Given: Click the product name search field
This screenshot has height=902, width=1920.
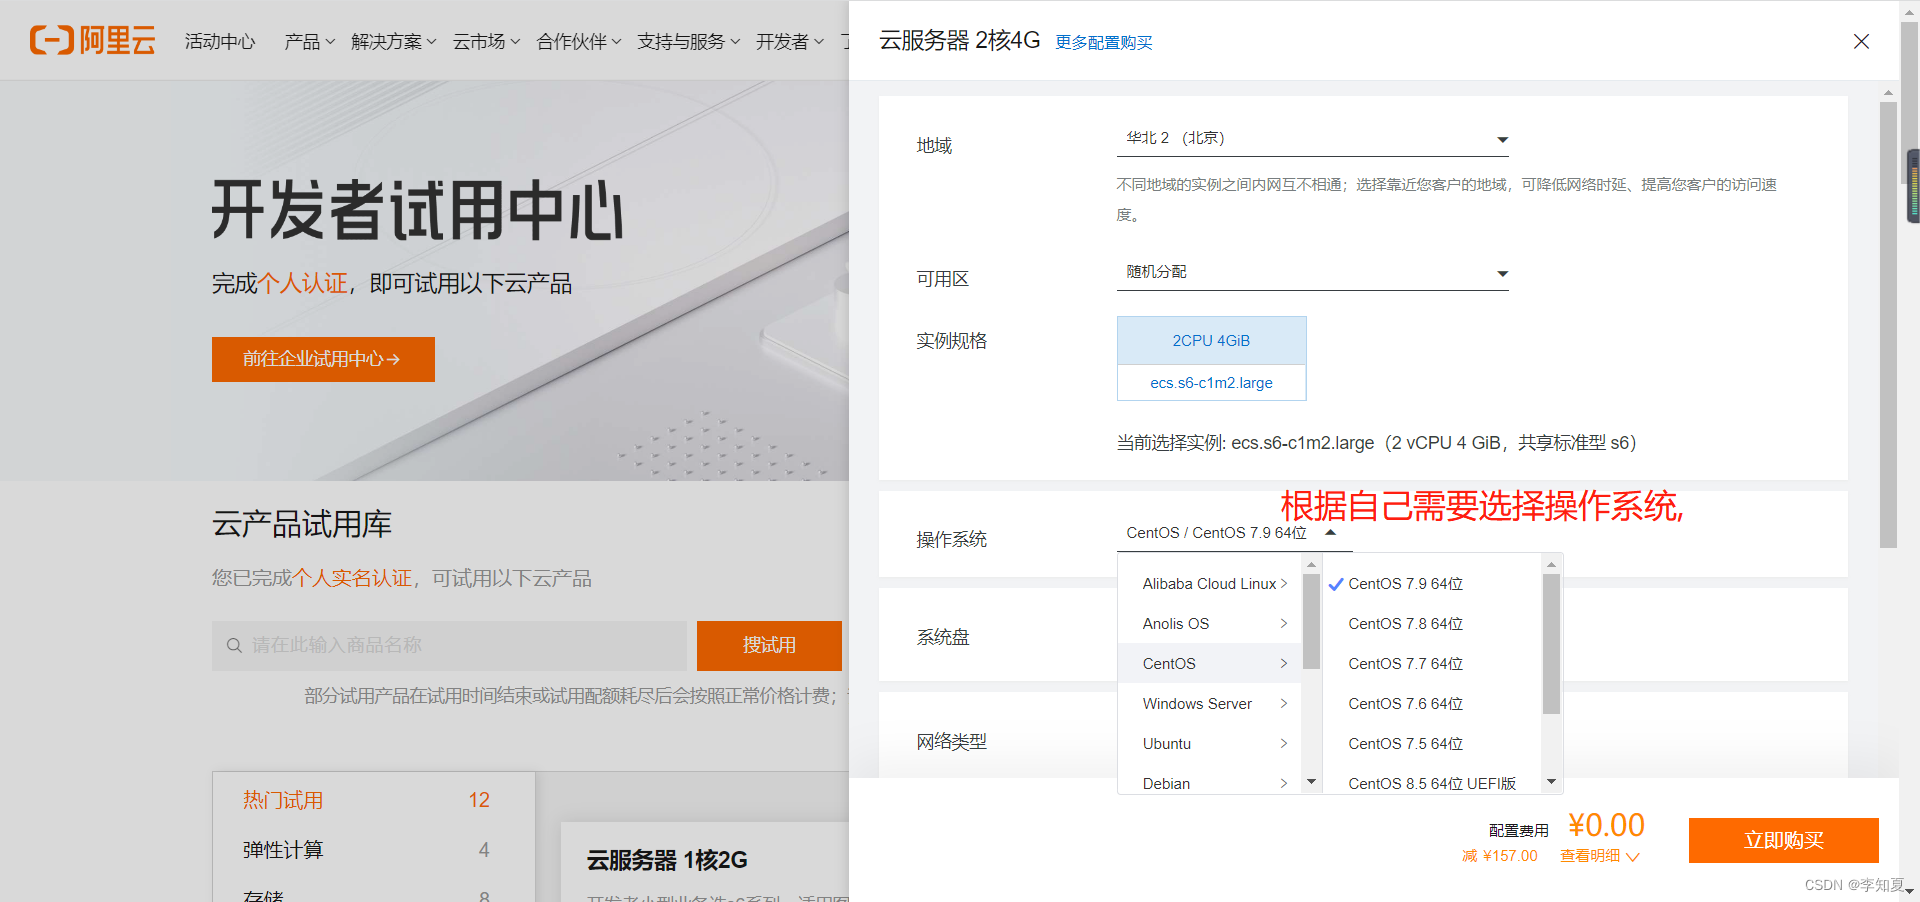Looking at the screenshot, I should coord(449,645).
